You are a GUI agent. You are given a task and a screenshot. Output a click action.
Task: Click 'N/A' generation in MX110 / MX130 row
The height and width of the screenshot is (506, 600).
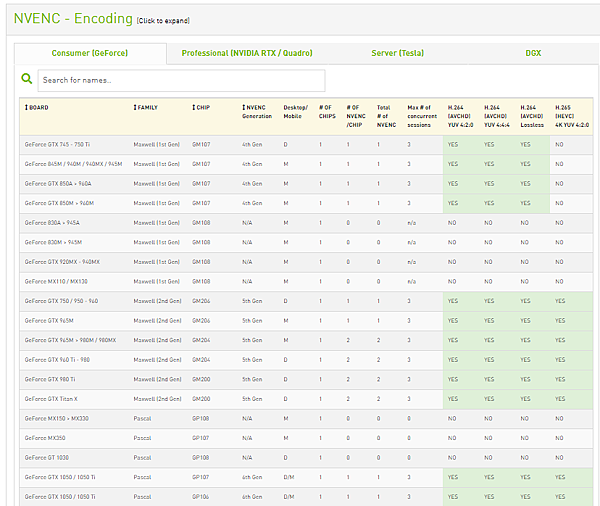(x=247, y=281)
